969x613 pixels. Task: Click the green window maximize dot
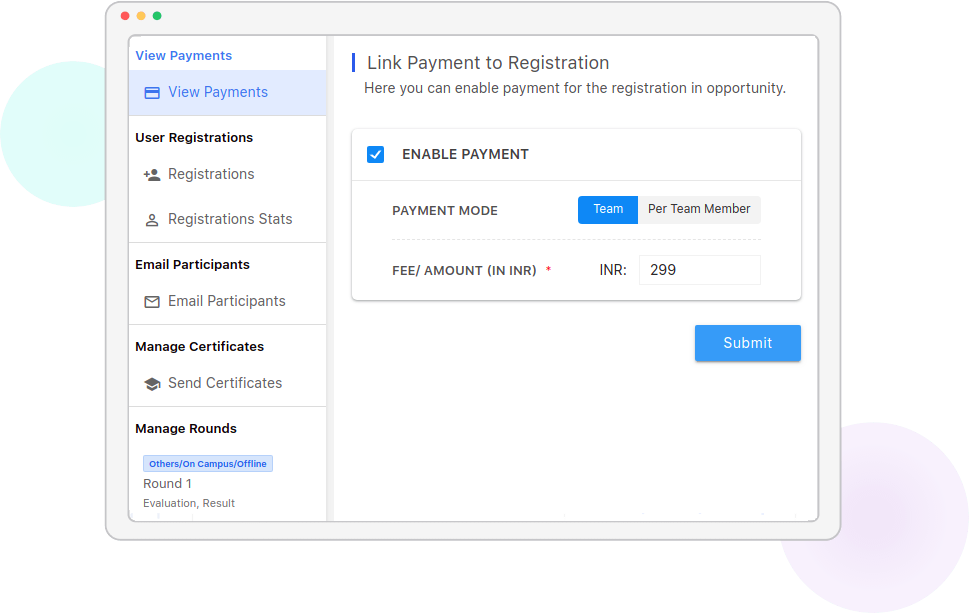[x=157, y=16]
